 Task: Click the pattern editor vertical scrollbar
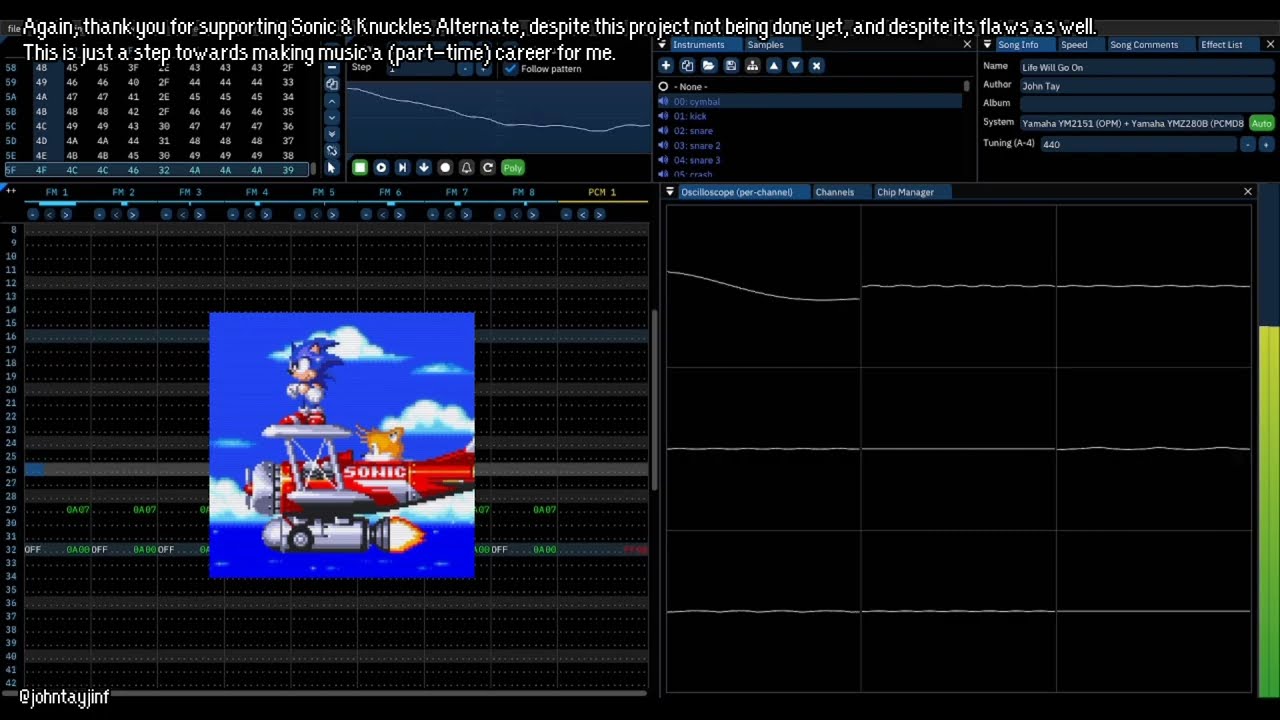[x=655, y=400]
